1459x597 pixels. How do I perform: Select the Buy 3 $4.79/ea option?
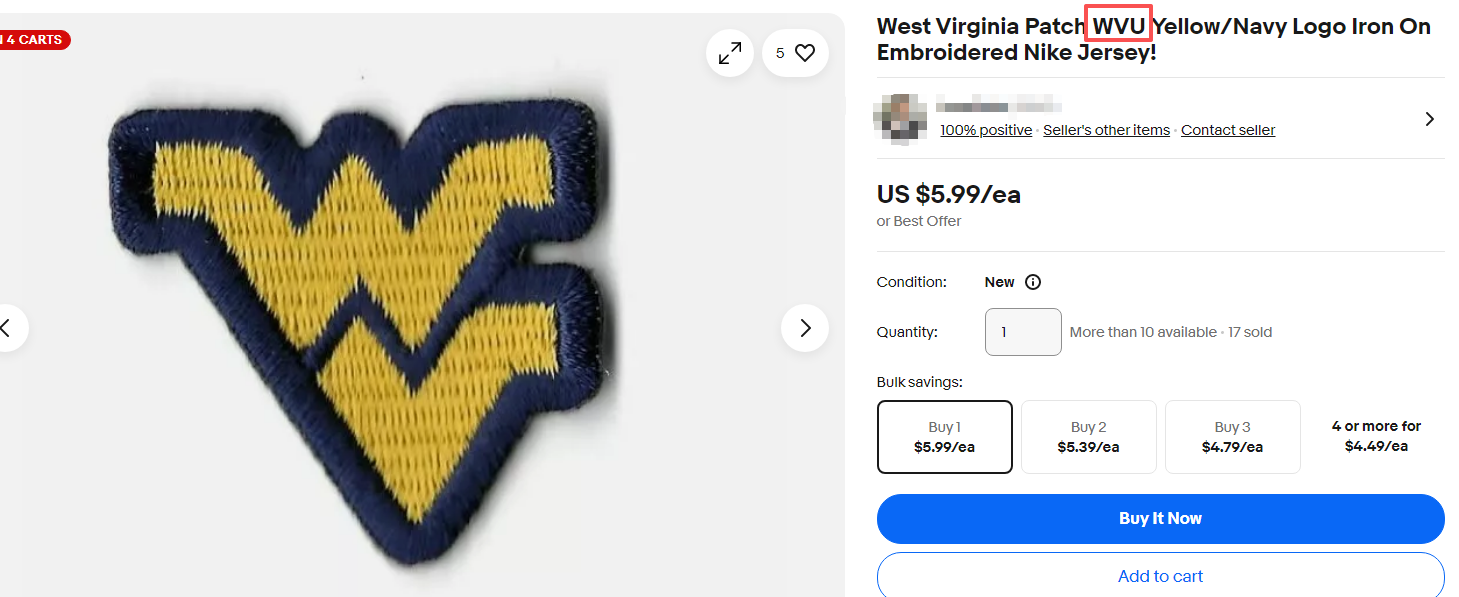point(1232,436)
